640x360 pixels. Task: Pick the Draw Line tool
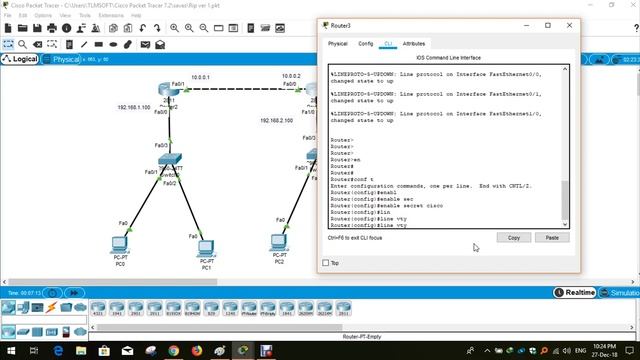click(x=84, y=44)
